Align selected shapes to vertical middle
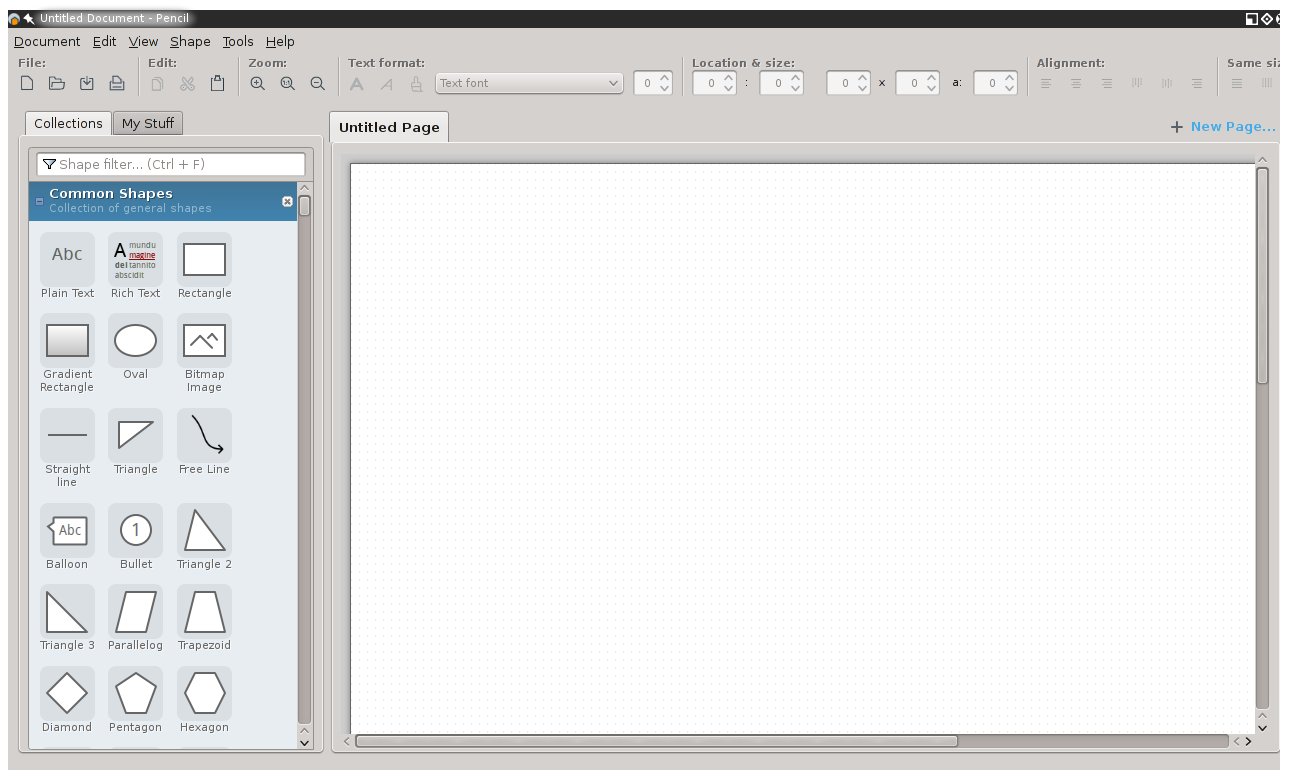Screen dimensions: 1296x778 tap(1166, 84)
